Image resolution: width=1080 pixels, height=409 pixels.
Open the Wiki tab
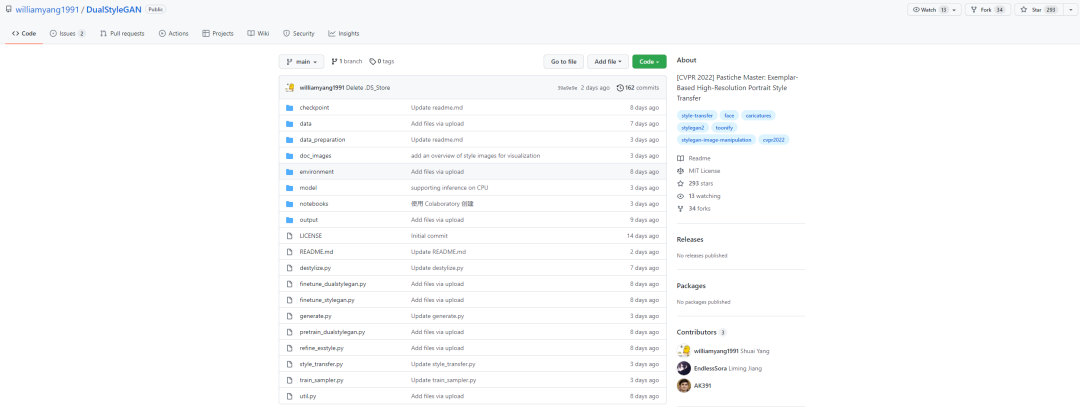point(258,33)
